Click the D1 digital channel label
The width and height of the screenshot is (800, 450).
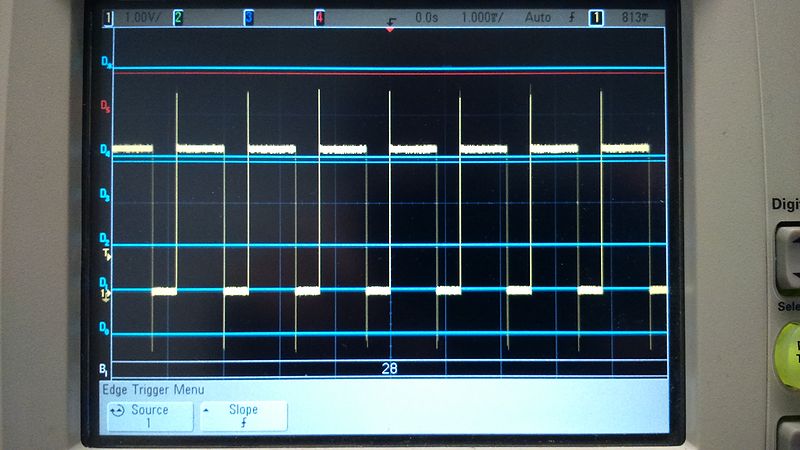tap(104, 283)
